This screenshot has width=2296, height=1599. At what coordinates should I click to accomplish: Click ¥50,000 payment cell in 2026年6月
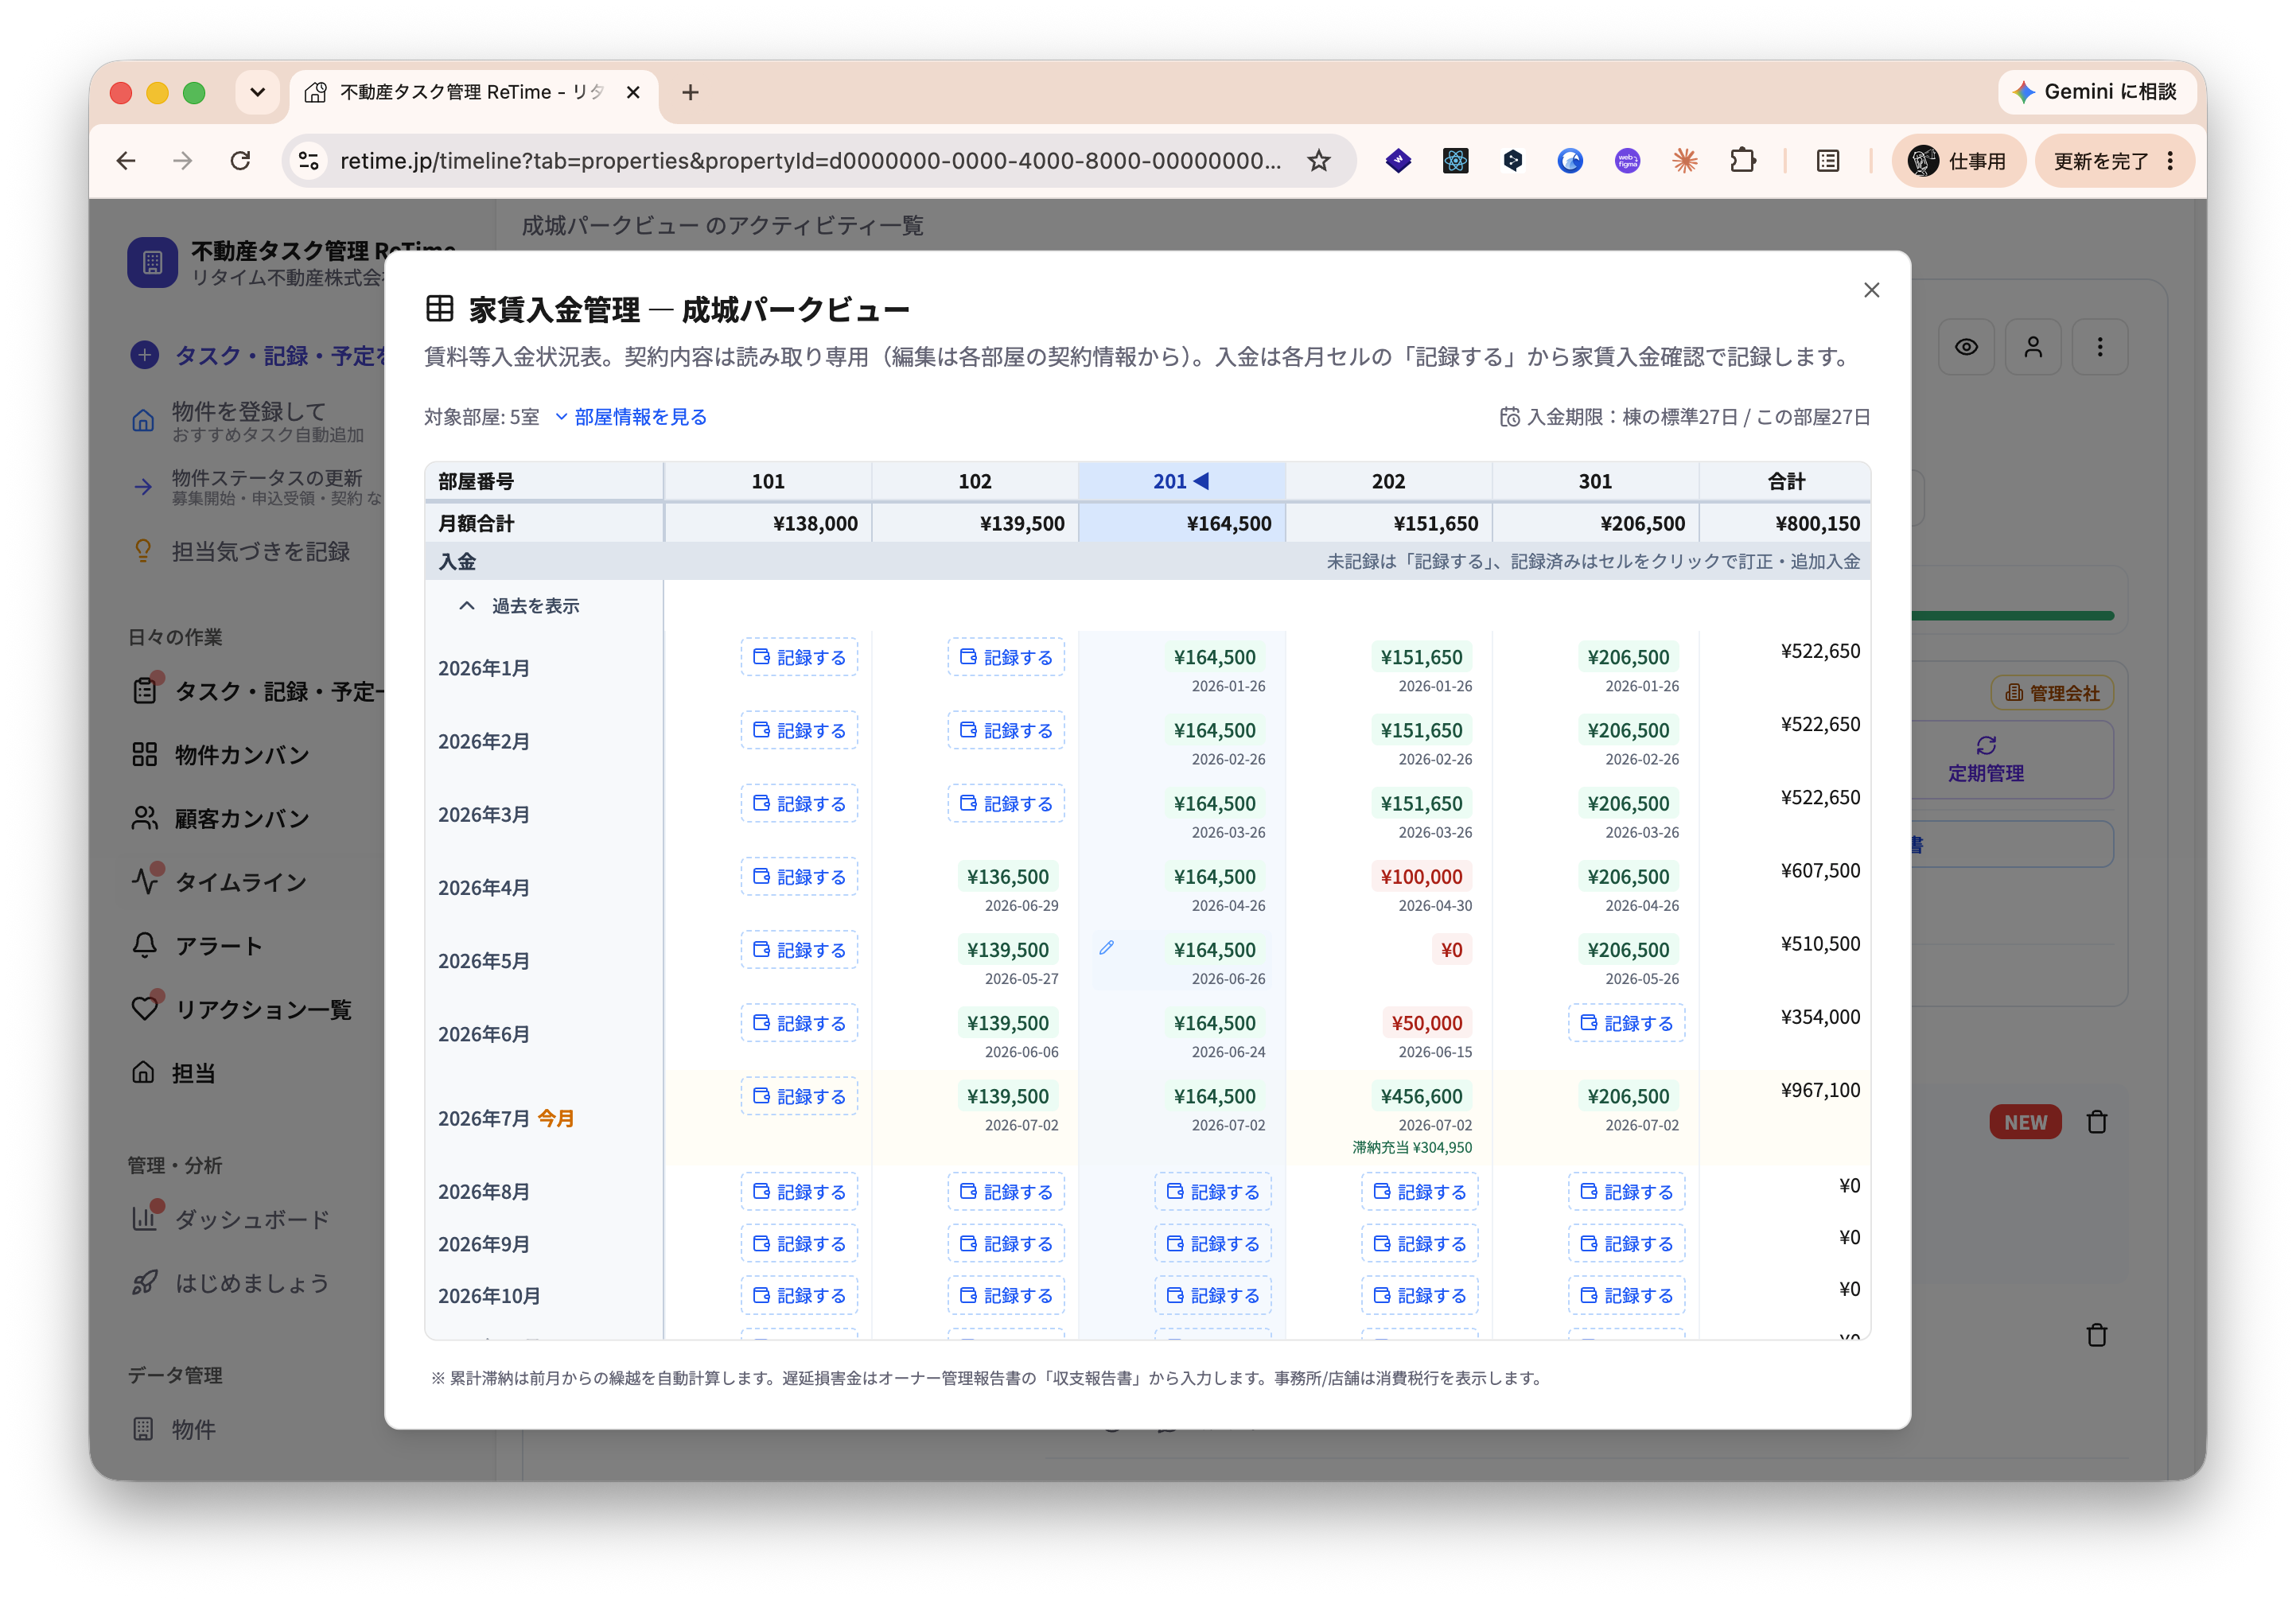1426,1023
